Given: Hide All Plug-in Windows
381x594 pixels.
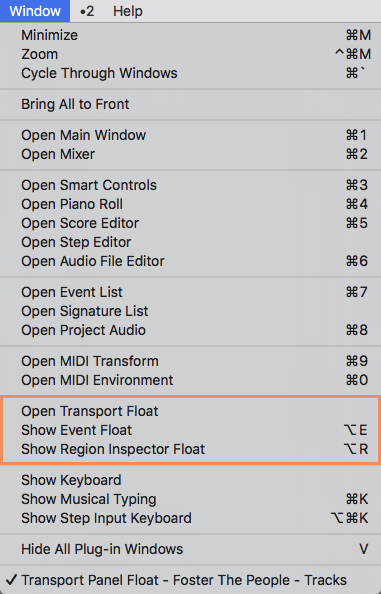Looking at the screenshot, I should point(190,549).
